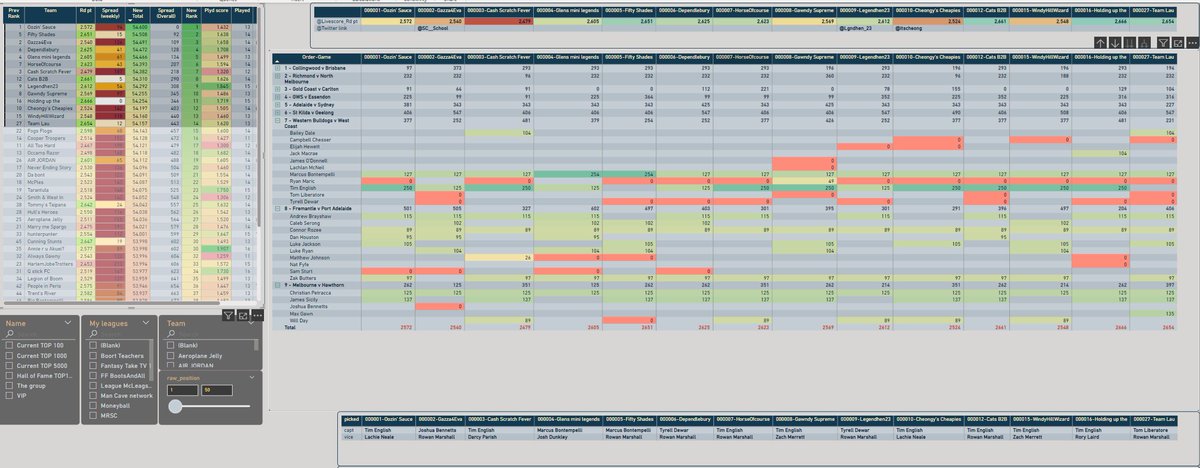Check Current TOP 5000 checkbox
Viewport: 1200px width, 468px height.
(9, 365)
